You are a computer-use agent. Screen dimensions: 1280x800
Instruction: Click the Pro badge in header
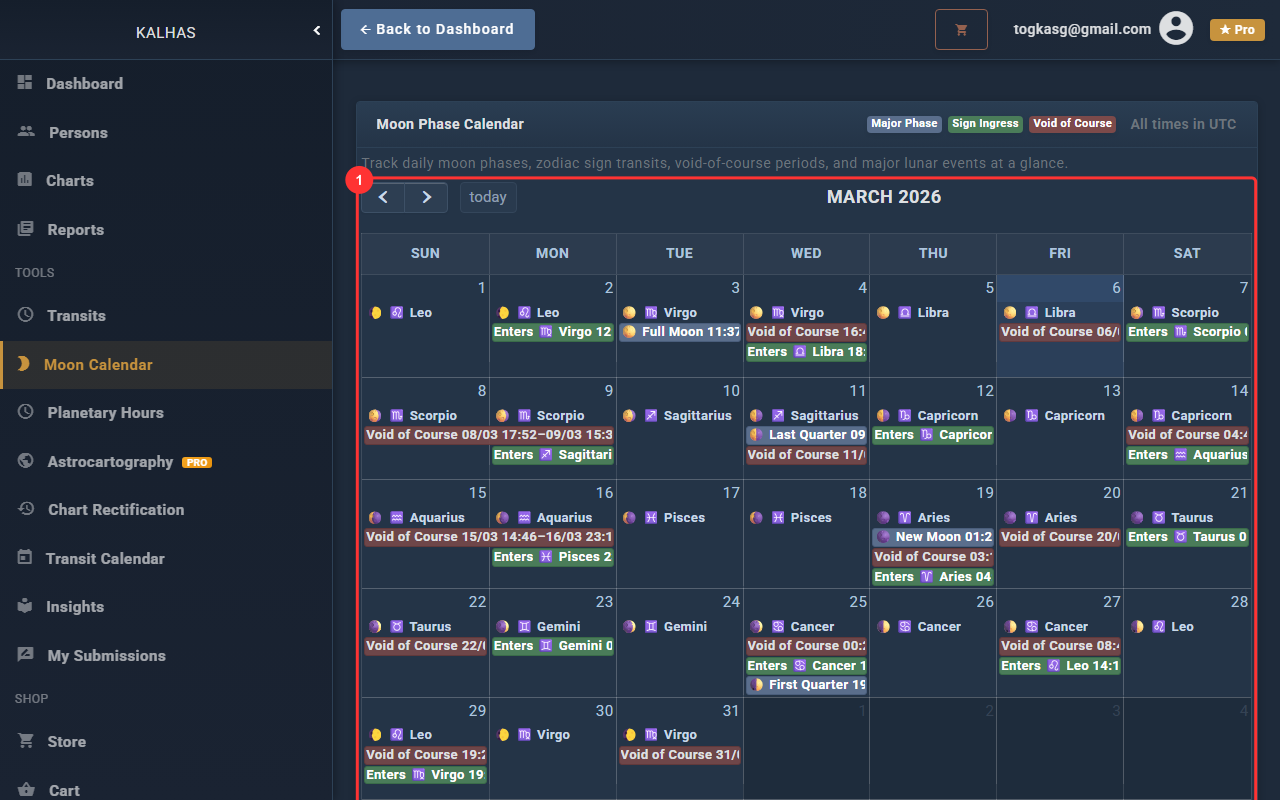tap(1237, 30)
